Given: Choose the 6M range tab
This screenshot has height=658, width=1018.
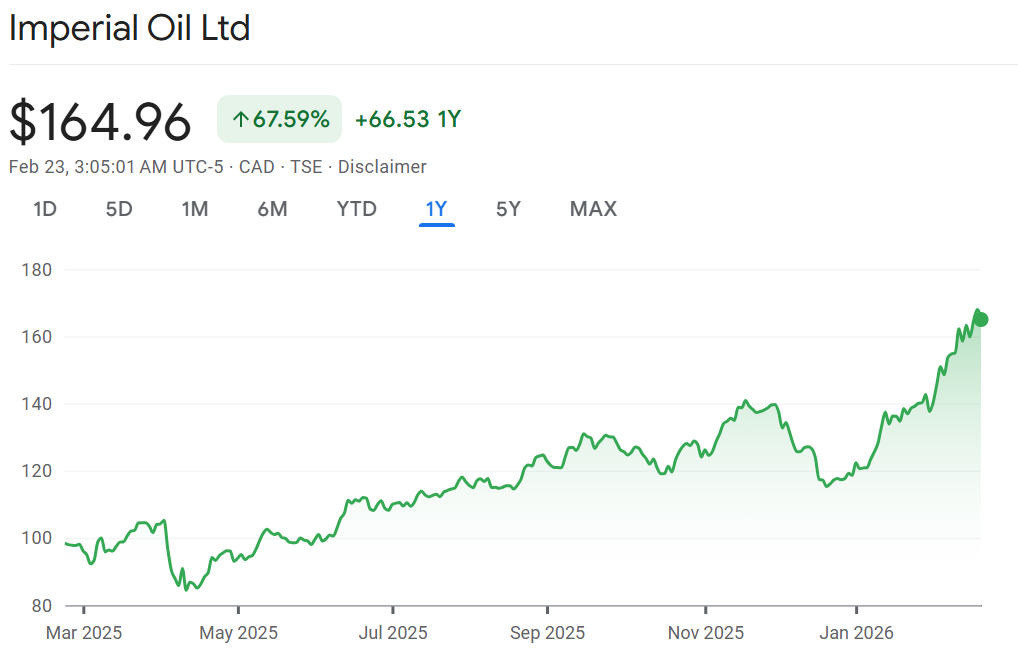Looking at the screenshot, I should click(x=272, y=209).
